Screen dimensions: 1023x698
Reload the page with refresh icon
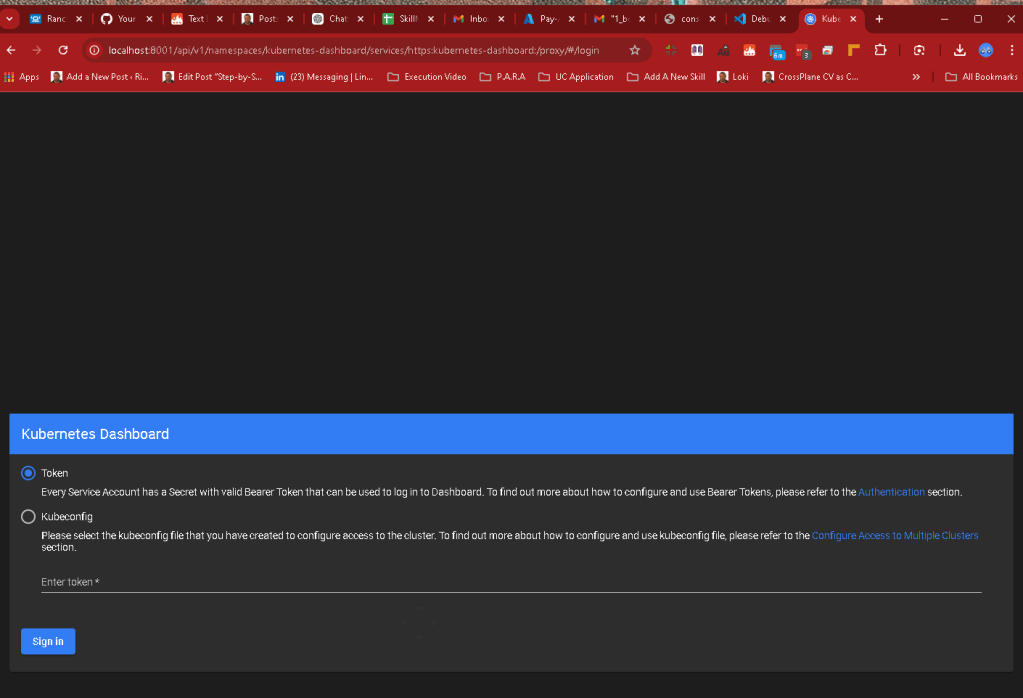63,50
